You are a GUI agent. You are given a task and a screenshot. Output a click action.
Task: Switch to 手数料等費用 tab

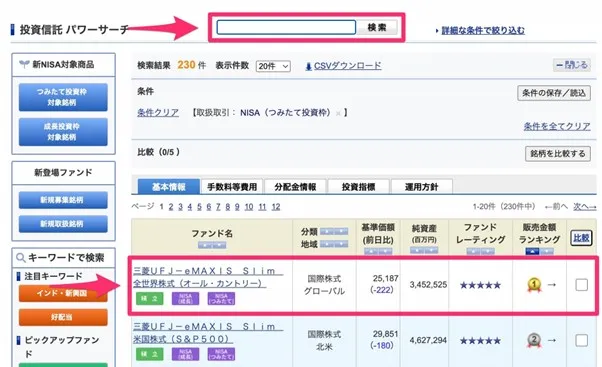coord(232,187)
